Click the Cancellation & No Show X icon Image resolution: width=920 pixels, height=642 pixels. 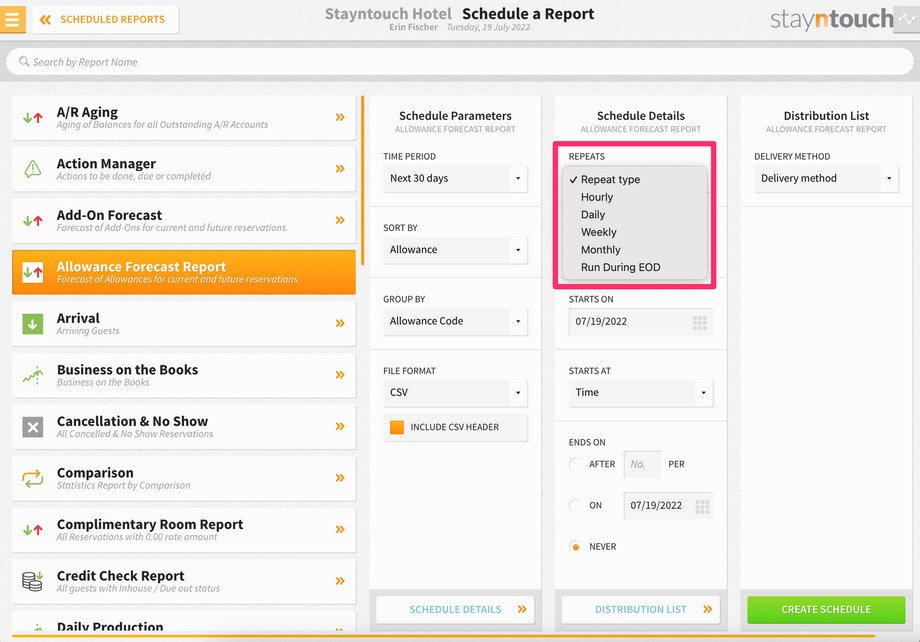[x=33, y=427]
